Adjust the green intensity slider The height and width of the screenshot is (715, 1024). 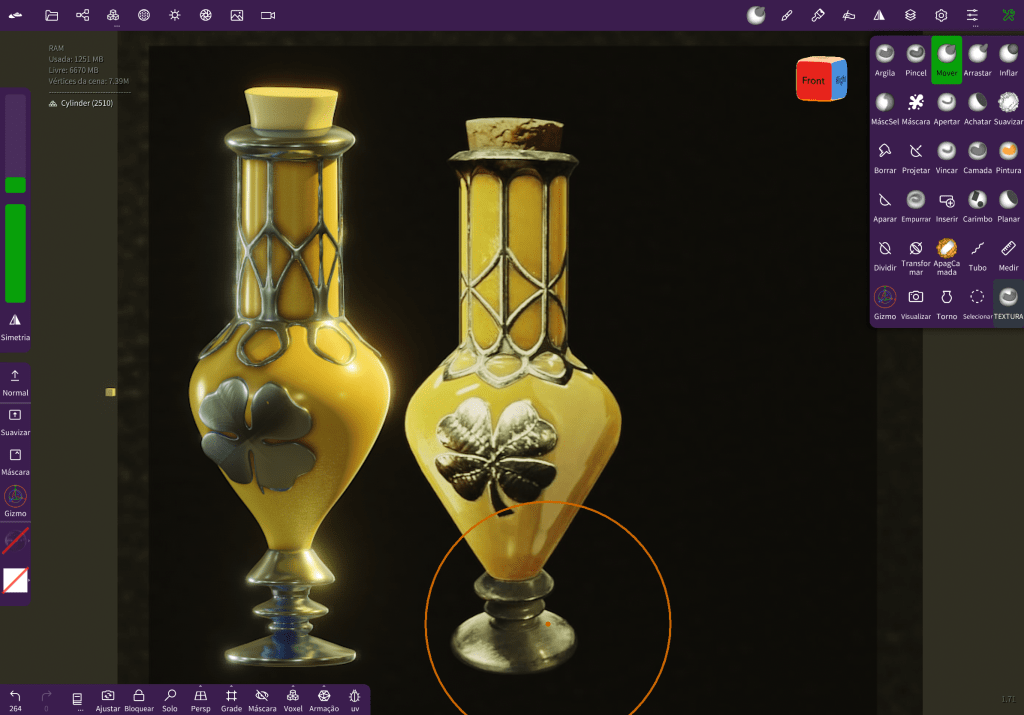15,252
